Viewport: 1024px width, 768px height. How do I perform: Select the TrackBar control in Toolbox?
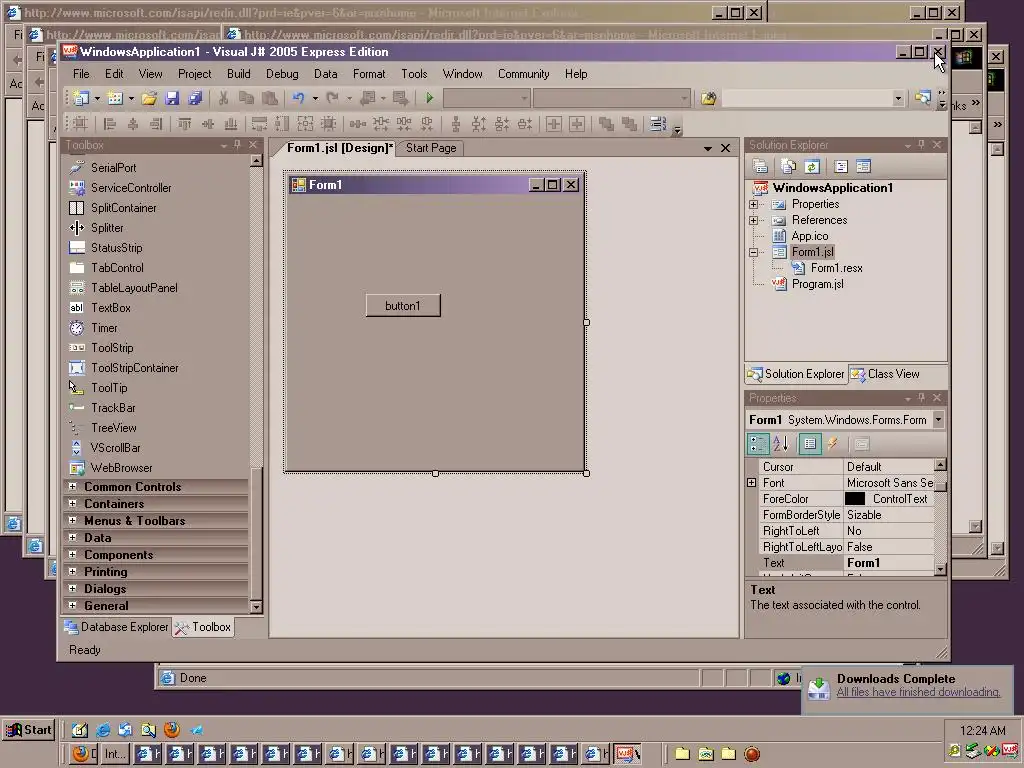click(113, 408)
